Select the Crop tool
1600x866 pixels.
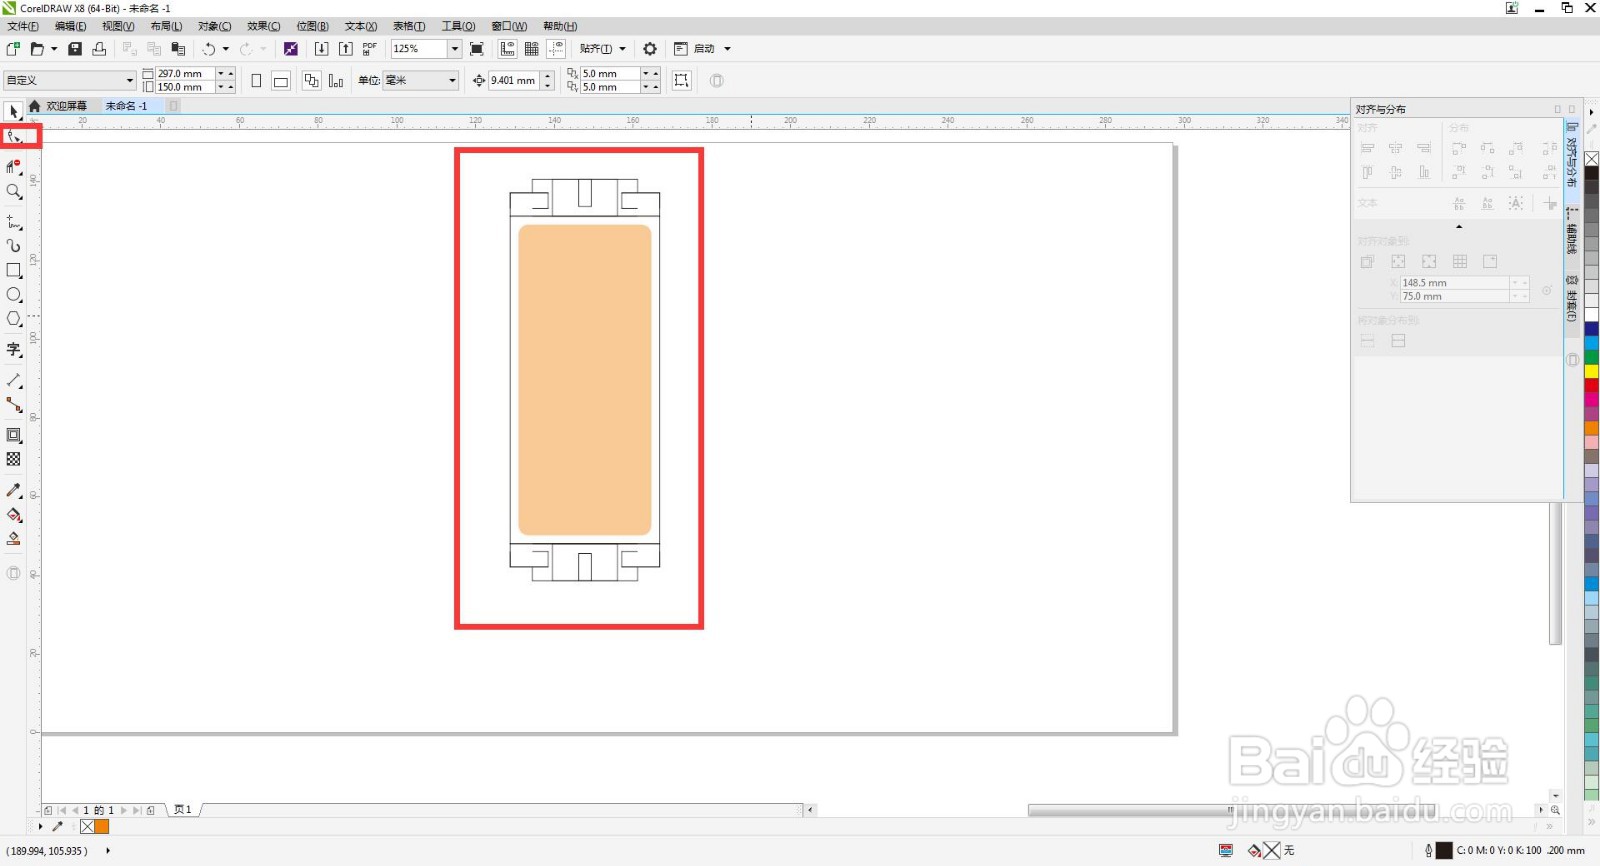pos(14,166)
